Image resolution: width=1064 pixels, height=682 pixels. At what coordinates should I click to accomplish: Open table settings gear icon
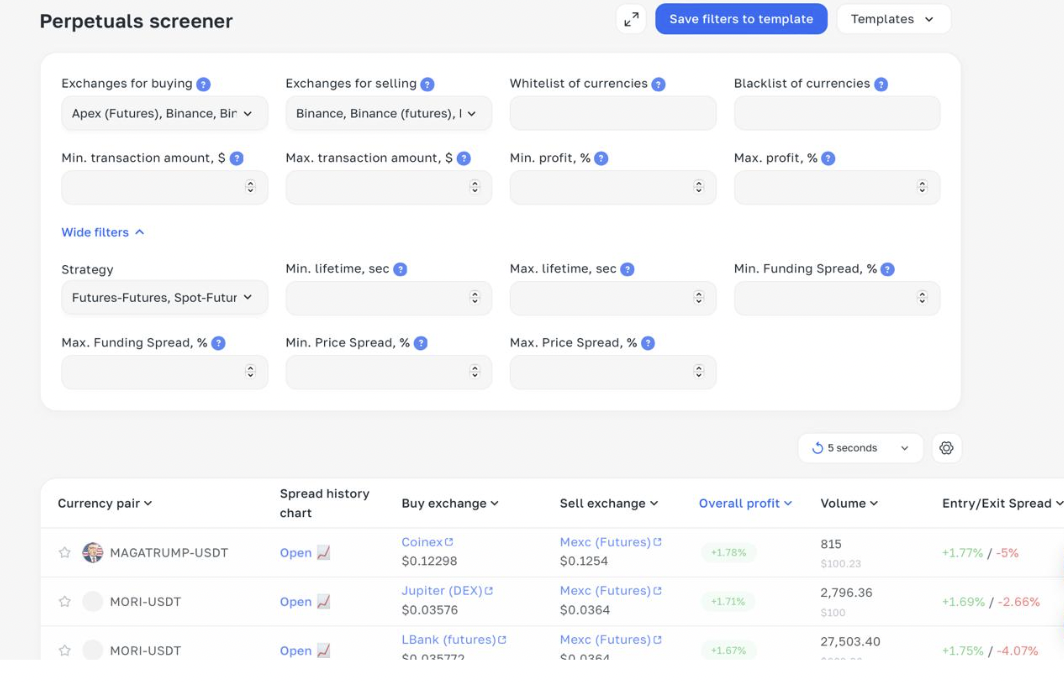pyautogui.click(x=946, y=448)
